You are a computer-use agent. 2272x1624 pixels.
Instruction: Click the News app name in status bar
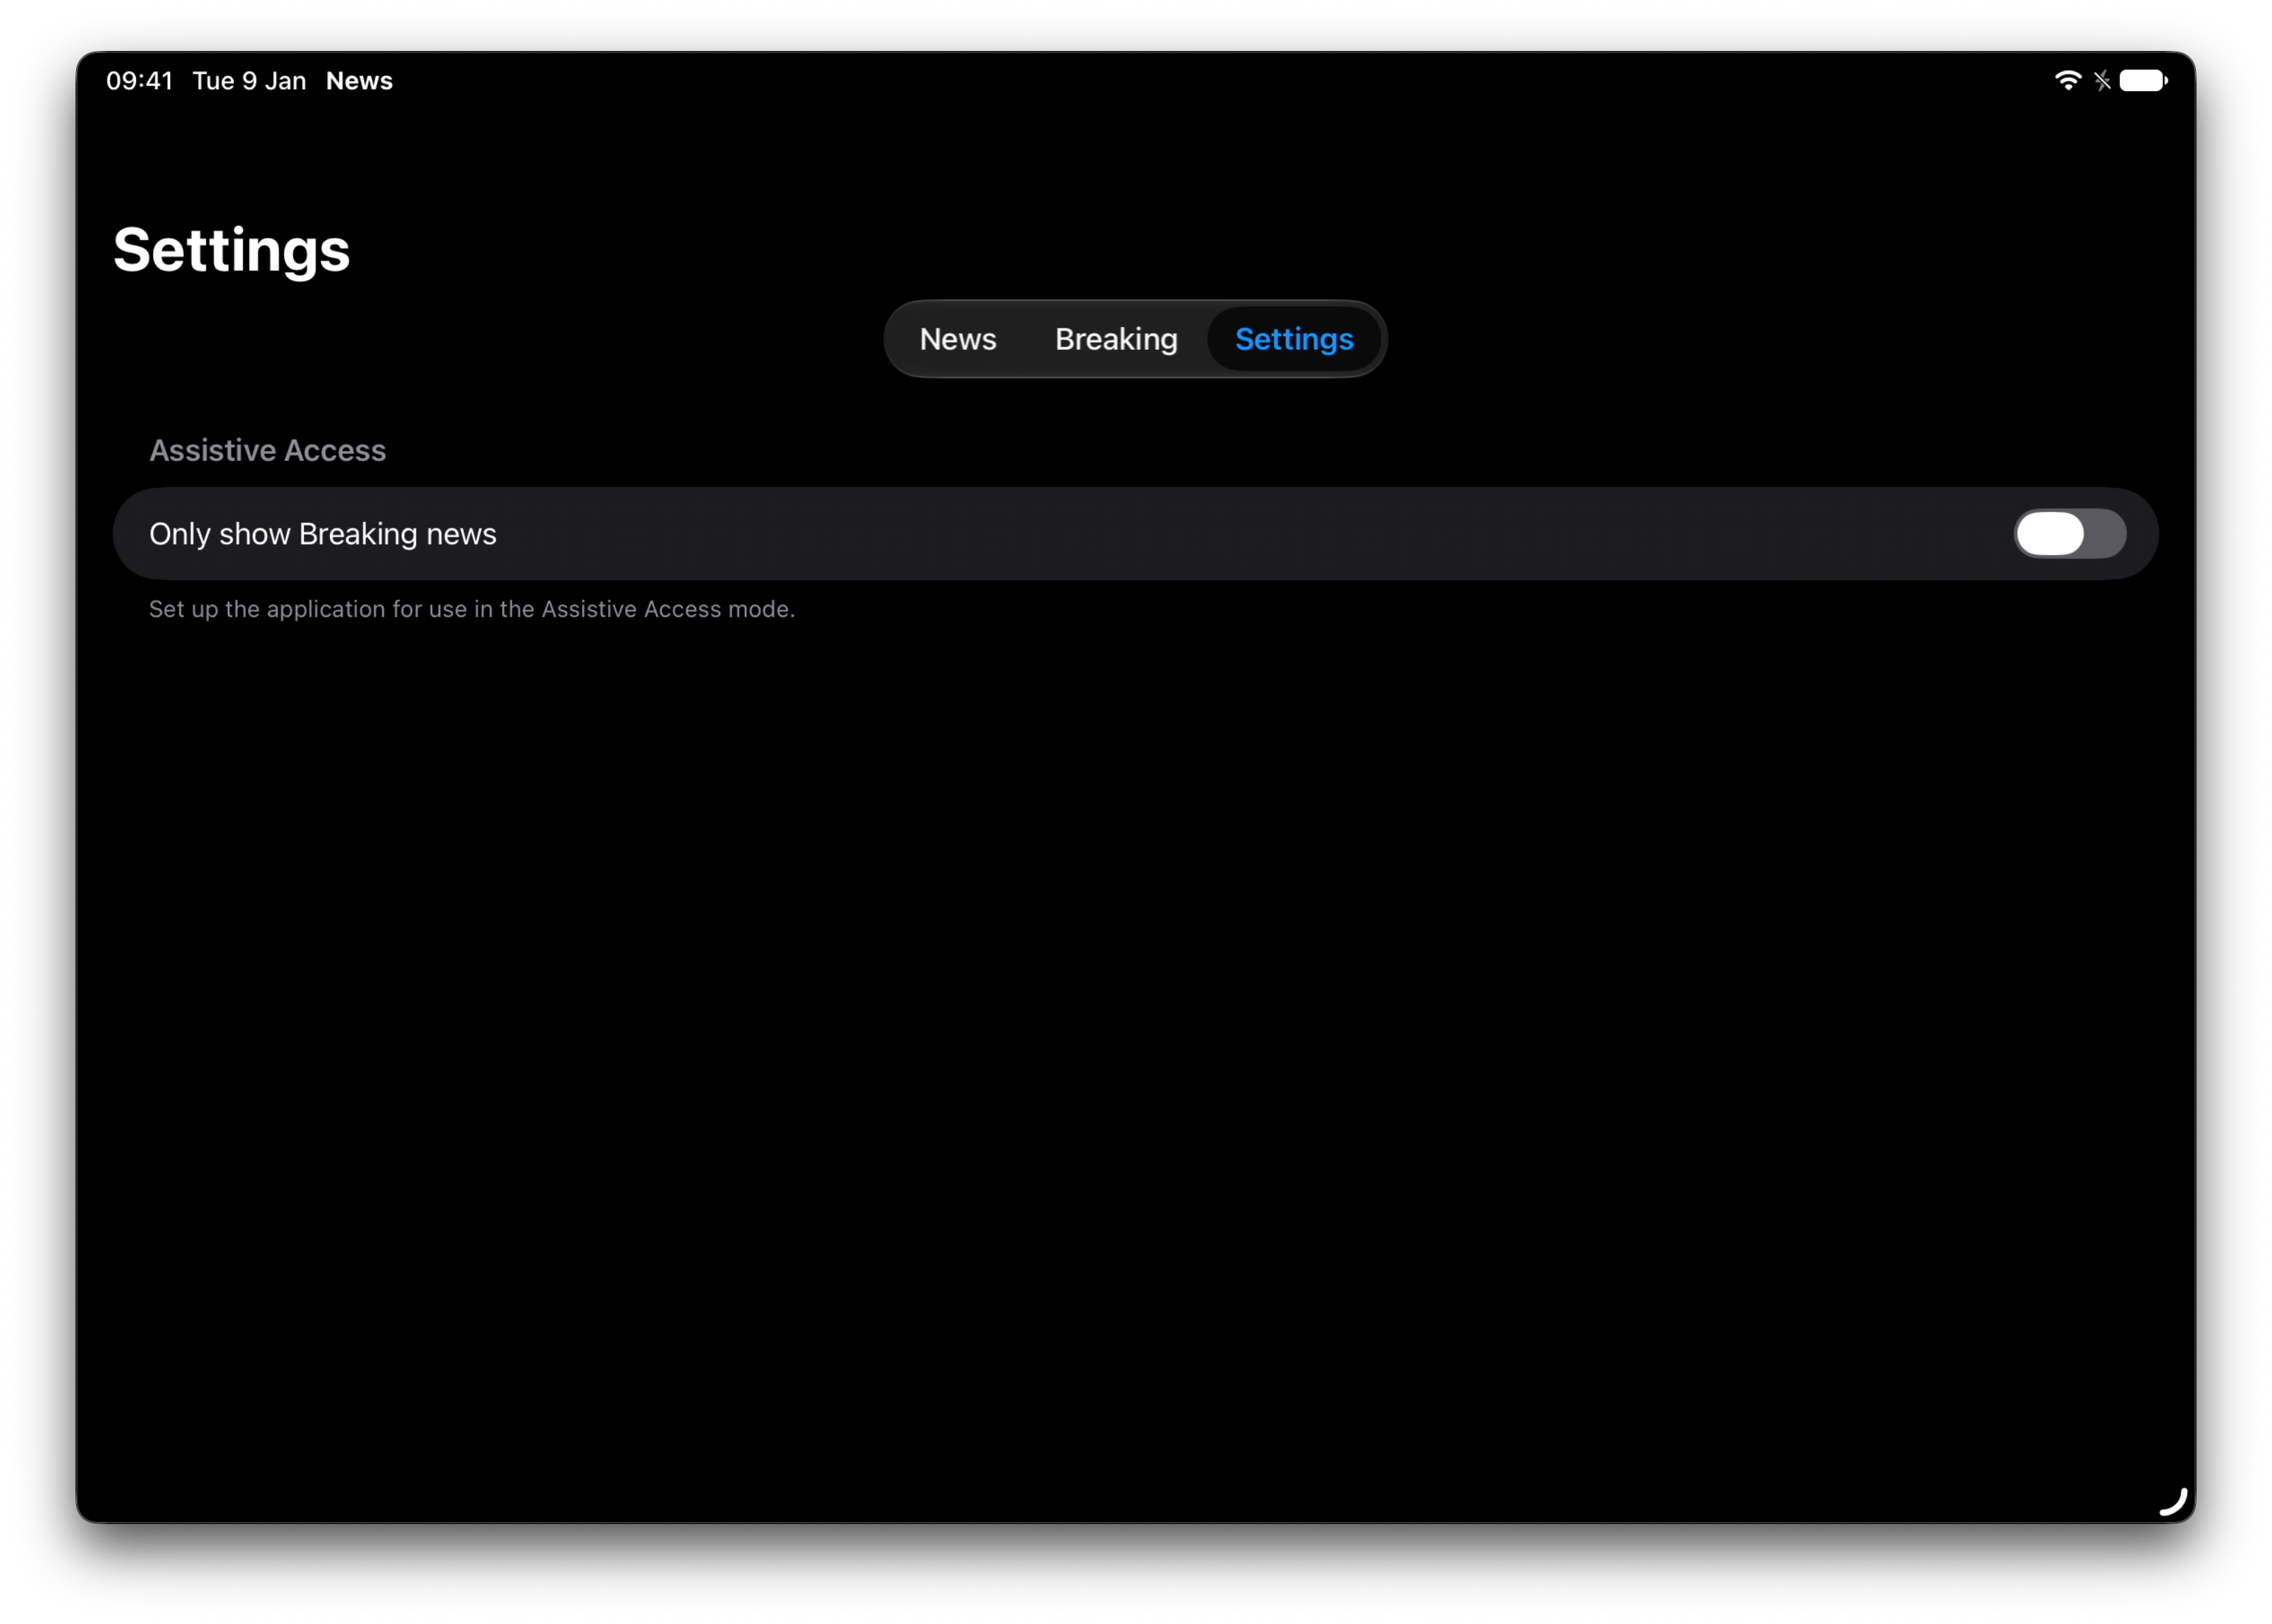(x=359, y=81)
